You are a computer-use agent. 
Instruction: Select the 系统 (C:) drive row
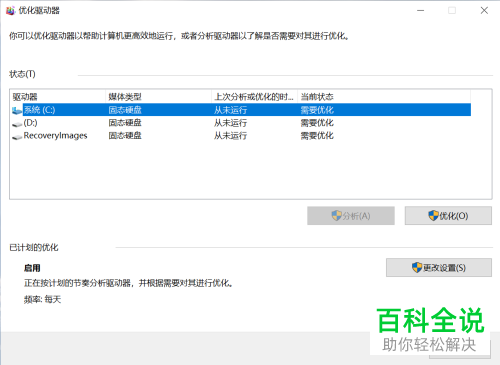[241, 110]
